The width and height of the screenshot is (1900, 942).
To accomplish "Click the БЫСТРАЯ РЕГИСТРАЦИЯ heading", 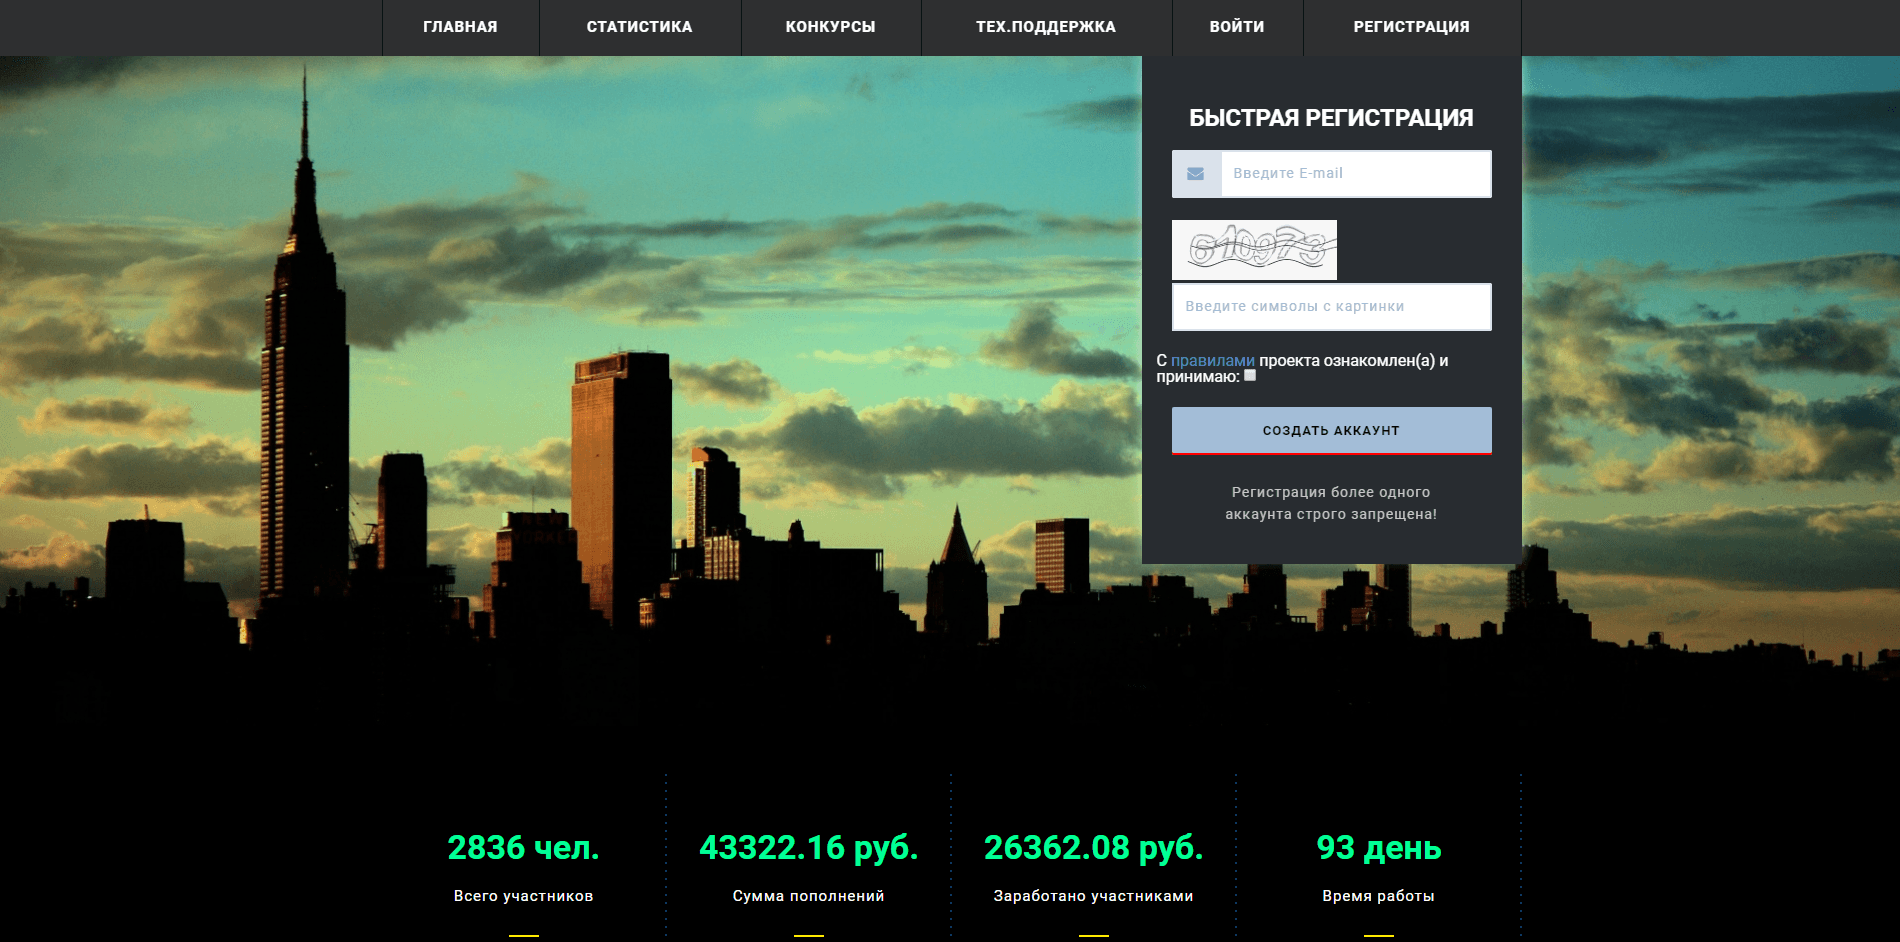I will pyautogui.click(x=1331, y=118).
